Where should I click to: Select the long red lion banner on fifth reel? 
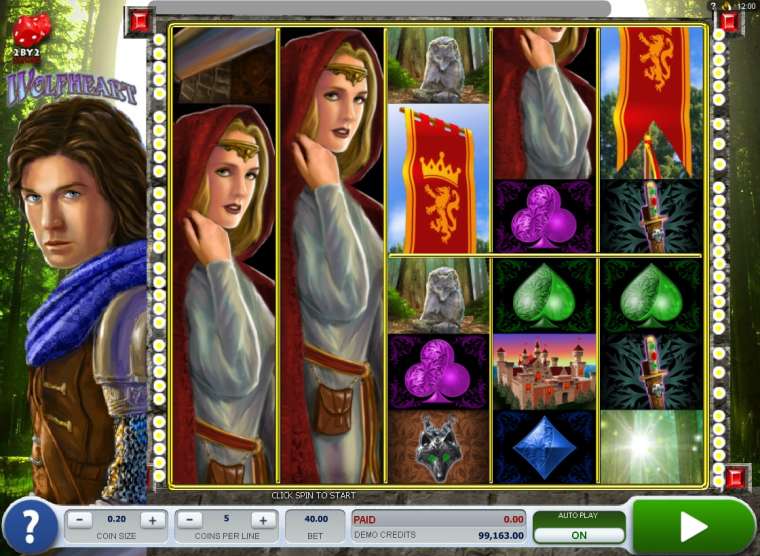click(x=651, y=103)
